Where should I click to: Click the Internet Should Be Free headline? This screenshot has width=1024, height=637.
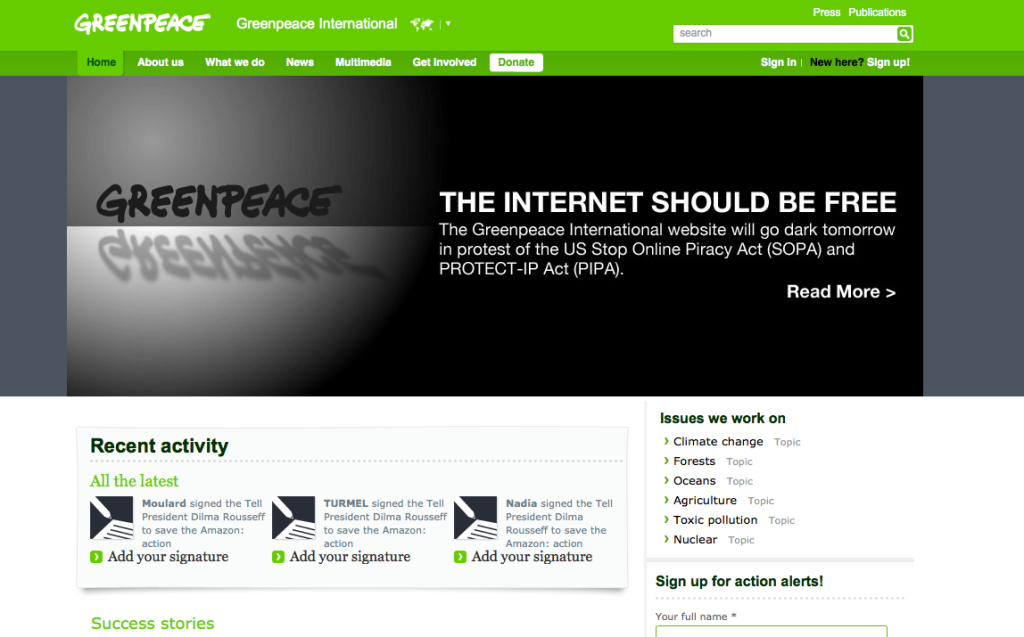coord(667,203)
